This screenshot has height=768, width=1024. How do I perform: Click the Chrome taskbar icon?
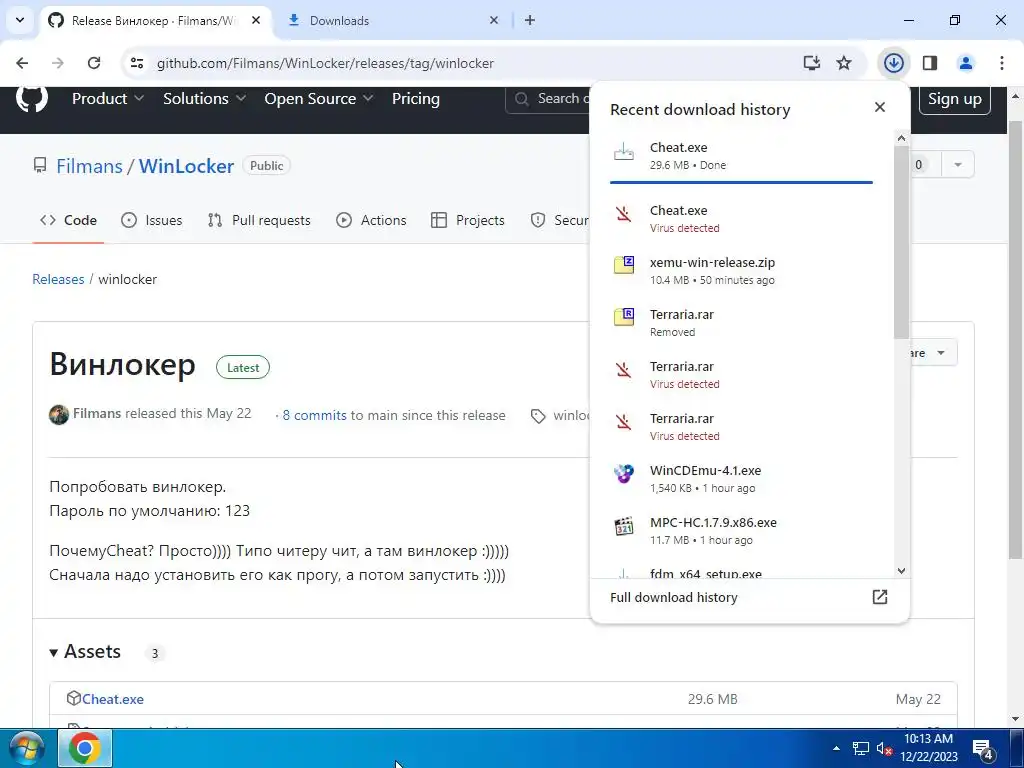coord(85,748)
